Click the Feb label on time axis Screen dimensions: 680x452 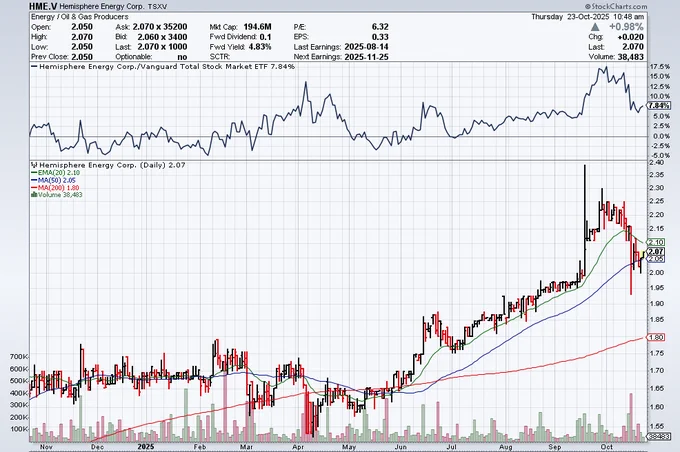coord(199,447)
